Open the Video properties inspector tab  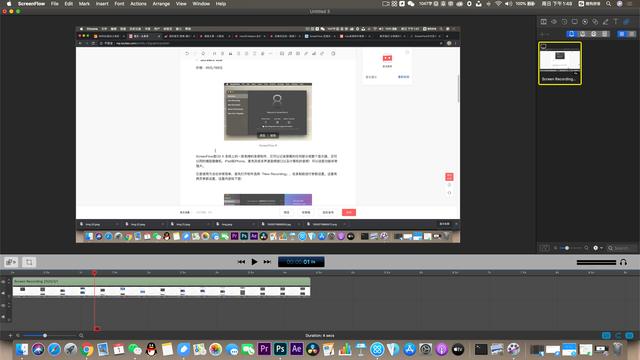[x=544, y=22]
